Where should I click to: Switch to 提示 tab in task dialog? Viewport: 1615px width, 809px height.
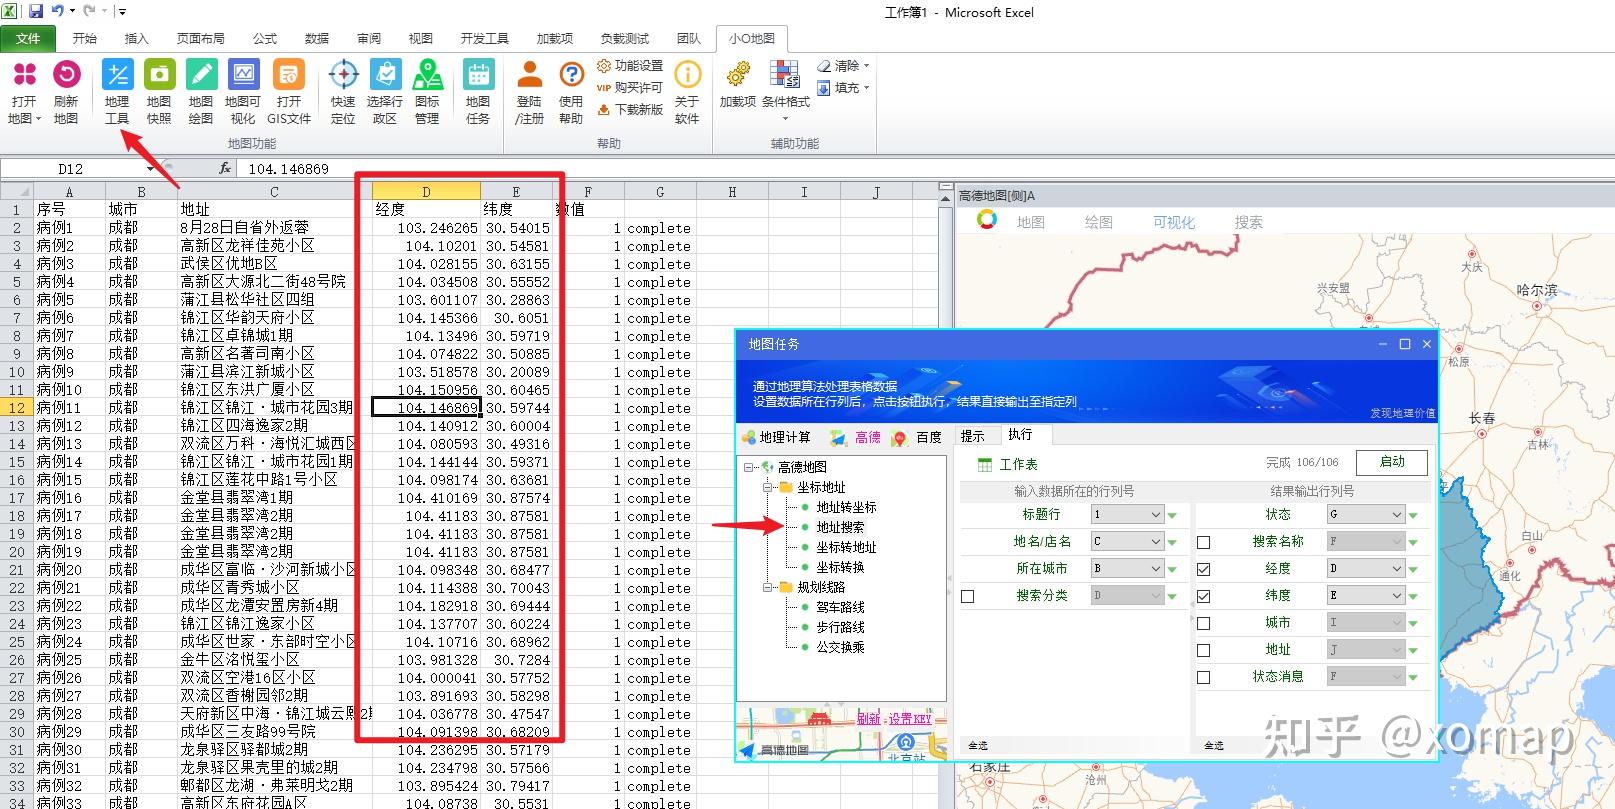(973, 436)
